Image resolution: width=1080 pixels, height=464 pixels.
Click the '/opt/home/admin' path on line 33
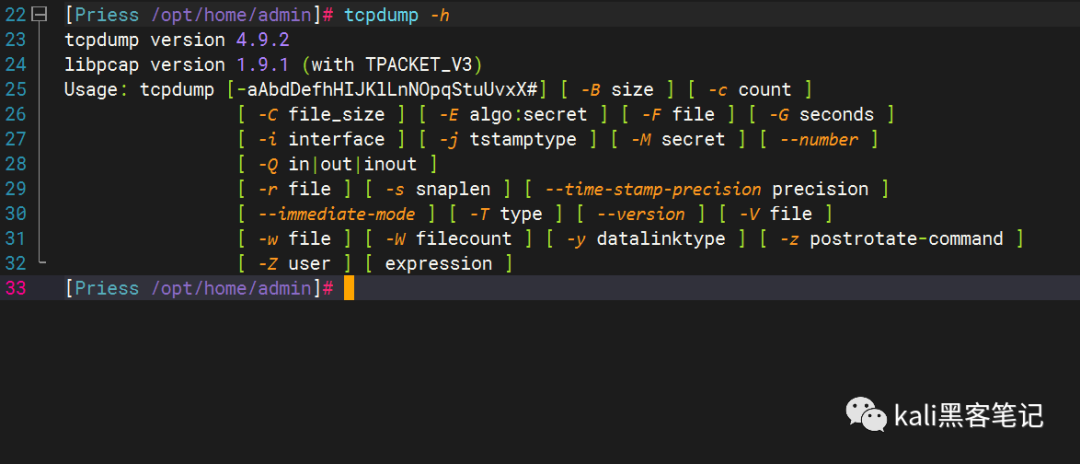pyautogui.click(x=232, y=288)
